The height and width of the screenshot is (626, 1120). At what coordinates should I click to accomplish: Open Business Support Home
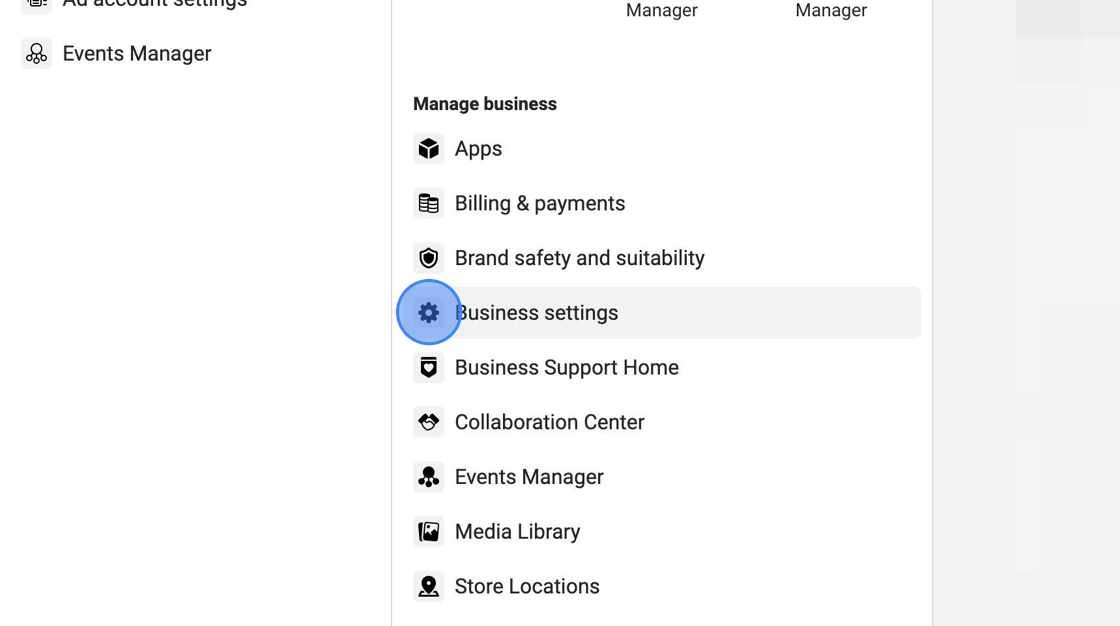pos(566,367)
